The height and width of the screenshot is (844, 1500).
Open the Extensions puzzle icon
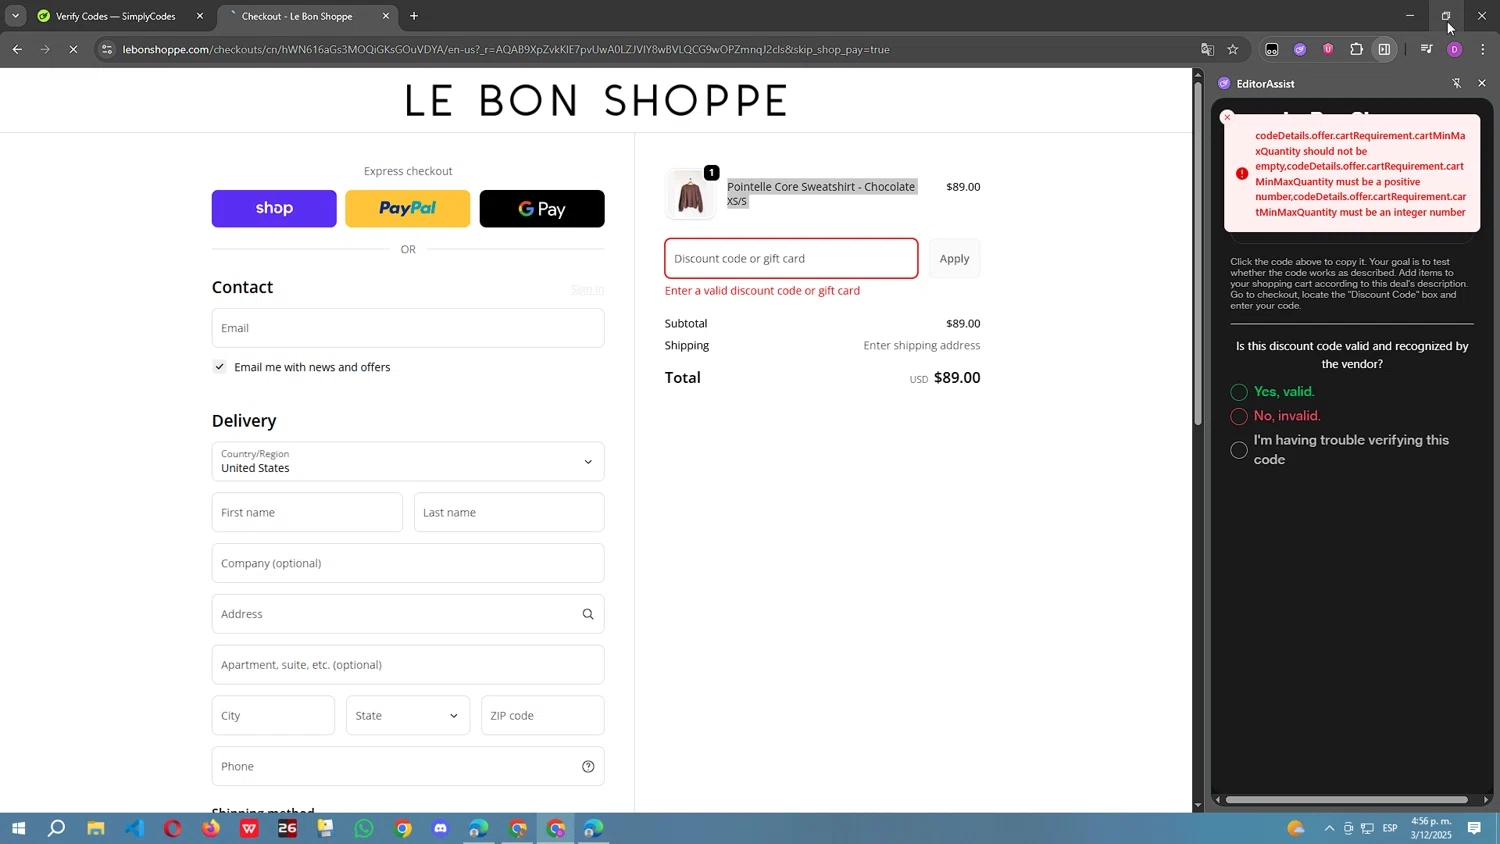[x=1356, y=49]
